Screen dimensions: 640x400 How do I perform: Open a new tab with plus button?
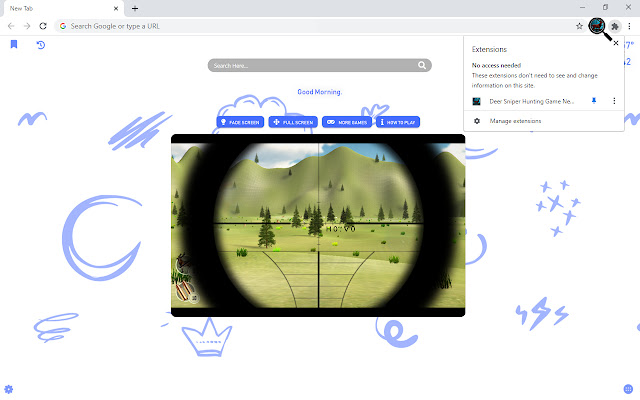pyautogui.click(x=135, y=8)
